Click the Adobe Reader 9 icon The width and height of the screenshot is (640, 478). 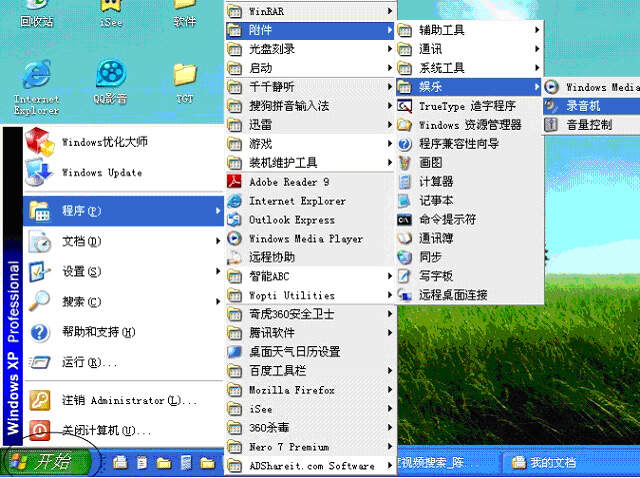(x=235, y=181)
